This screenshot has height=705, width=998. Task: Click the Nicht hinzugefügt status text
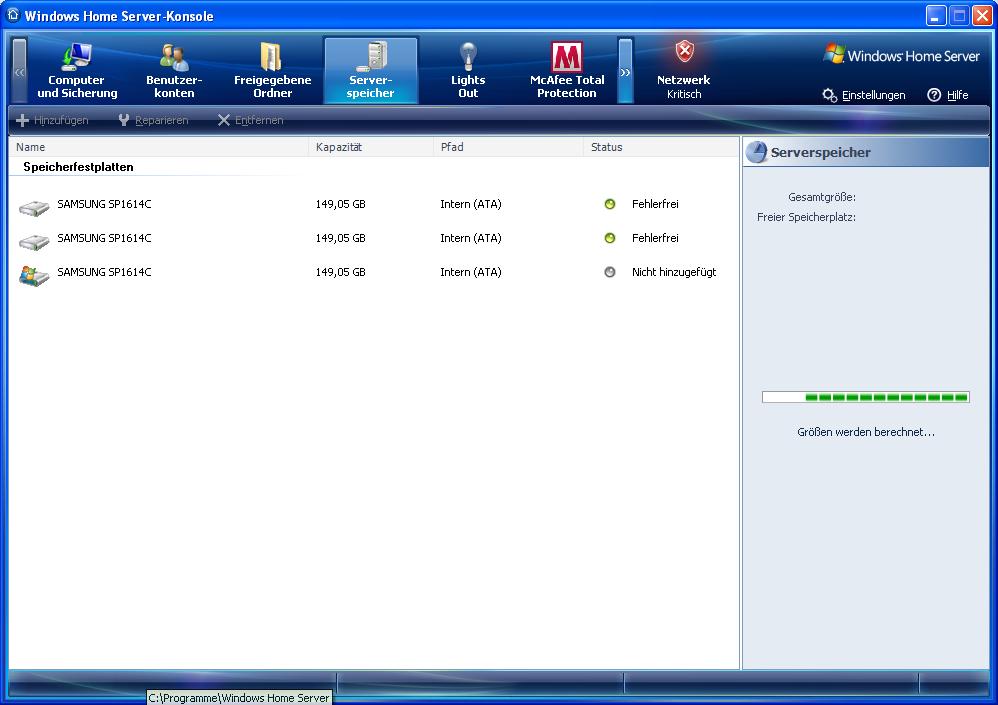tap(674, 272)
